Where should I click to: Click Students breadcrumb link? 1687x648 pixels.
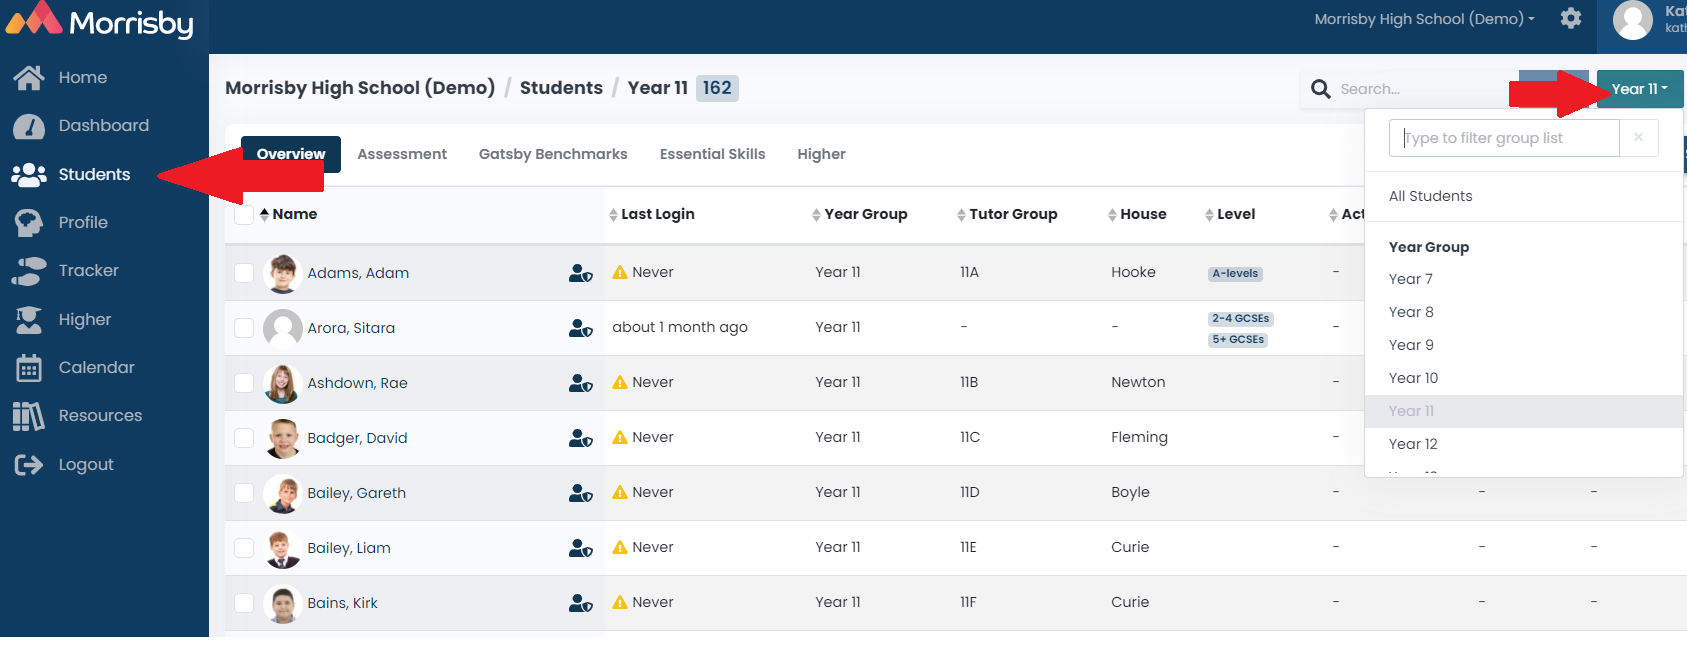pos(561,88)
